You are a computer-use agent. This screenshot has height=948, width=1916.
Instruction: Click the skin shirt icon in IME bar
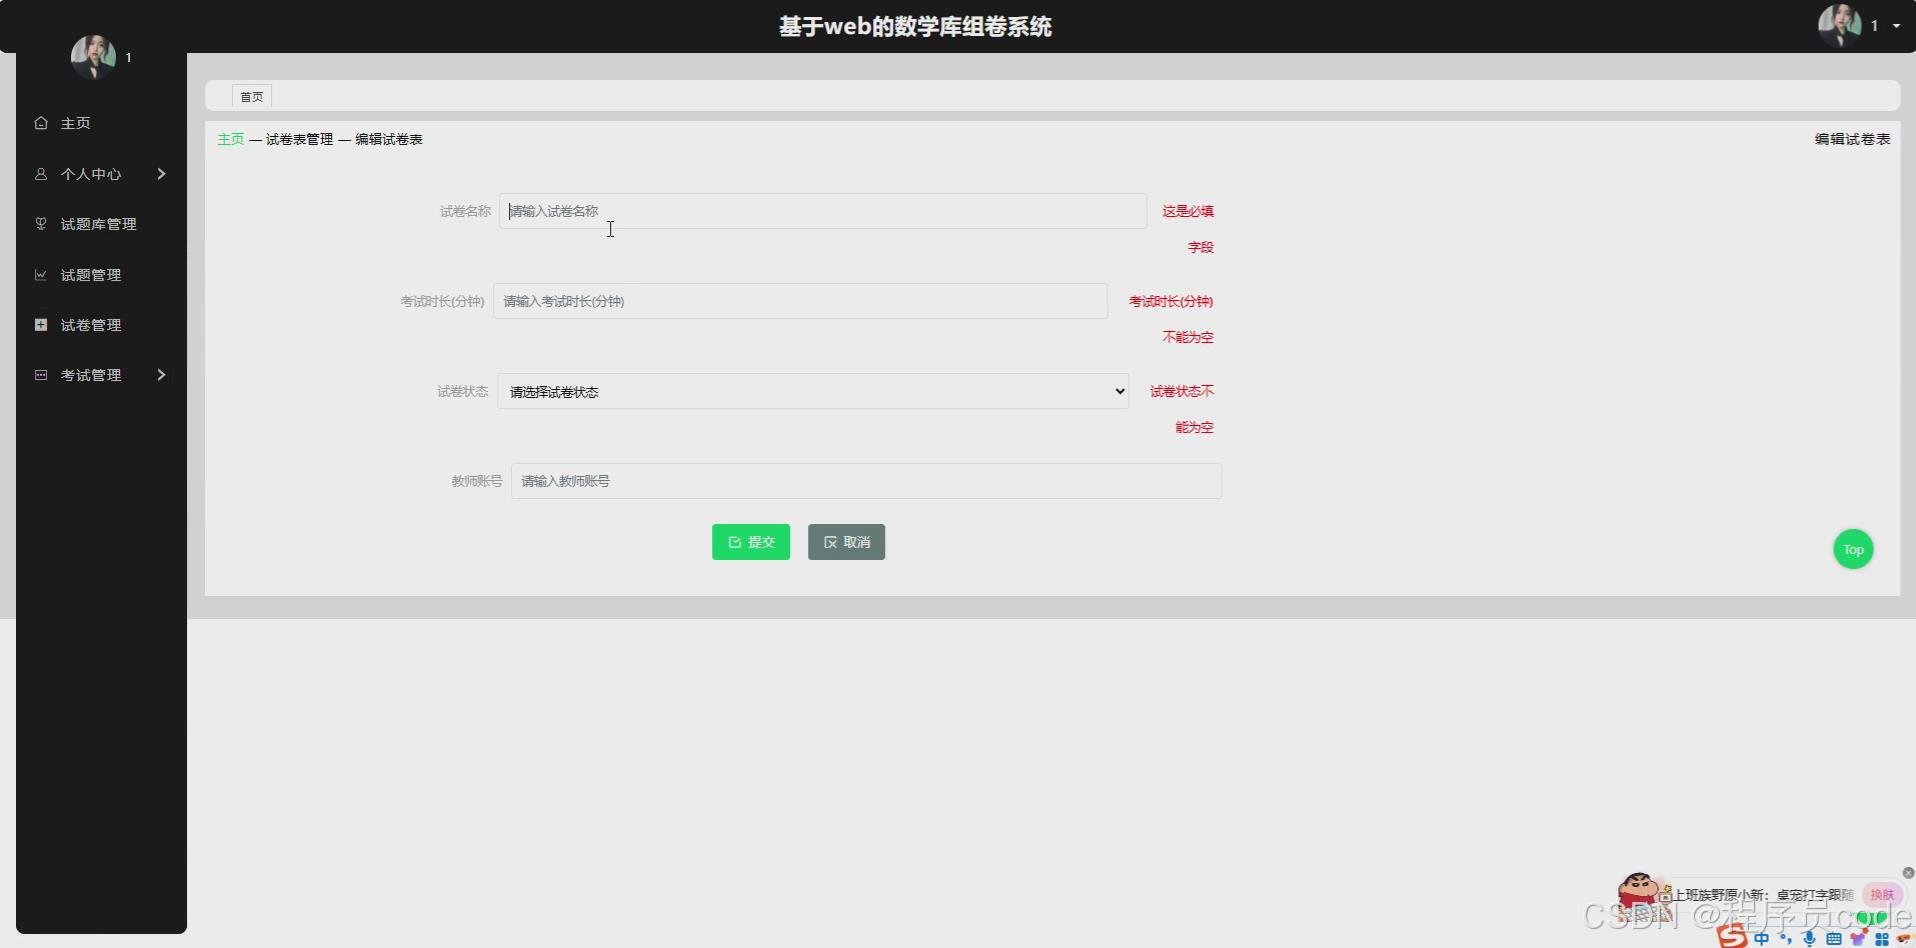(1857, 938)
